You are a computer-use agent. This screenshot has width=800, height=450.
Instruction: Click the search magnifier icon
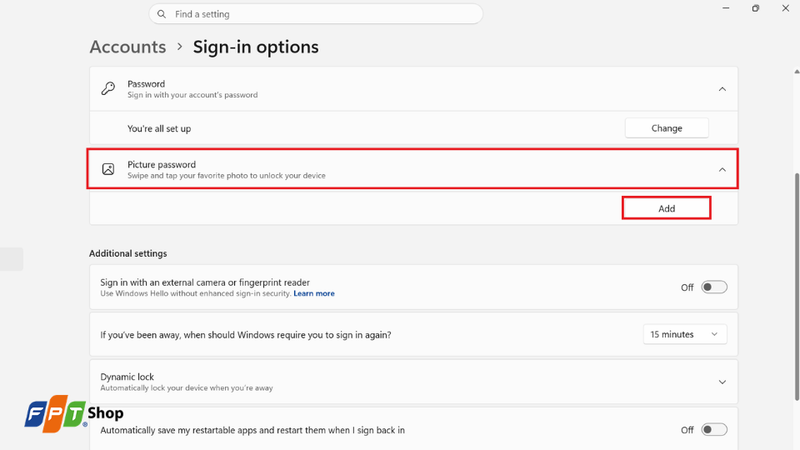(161, 14)
